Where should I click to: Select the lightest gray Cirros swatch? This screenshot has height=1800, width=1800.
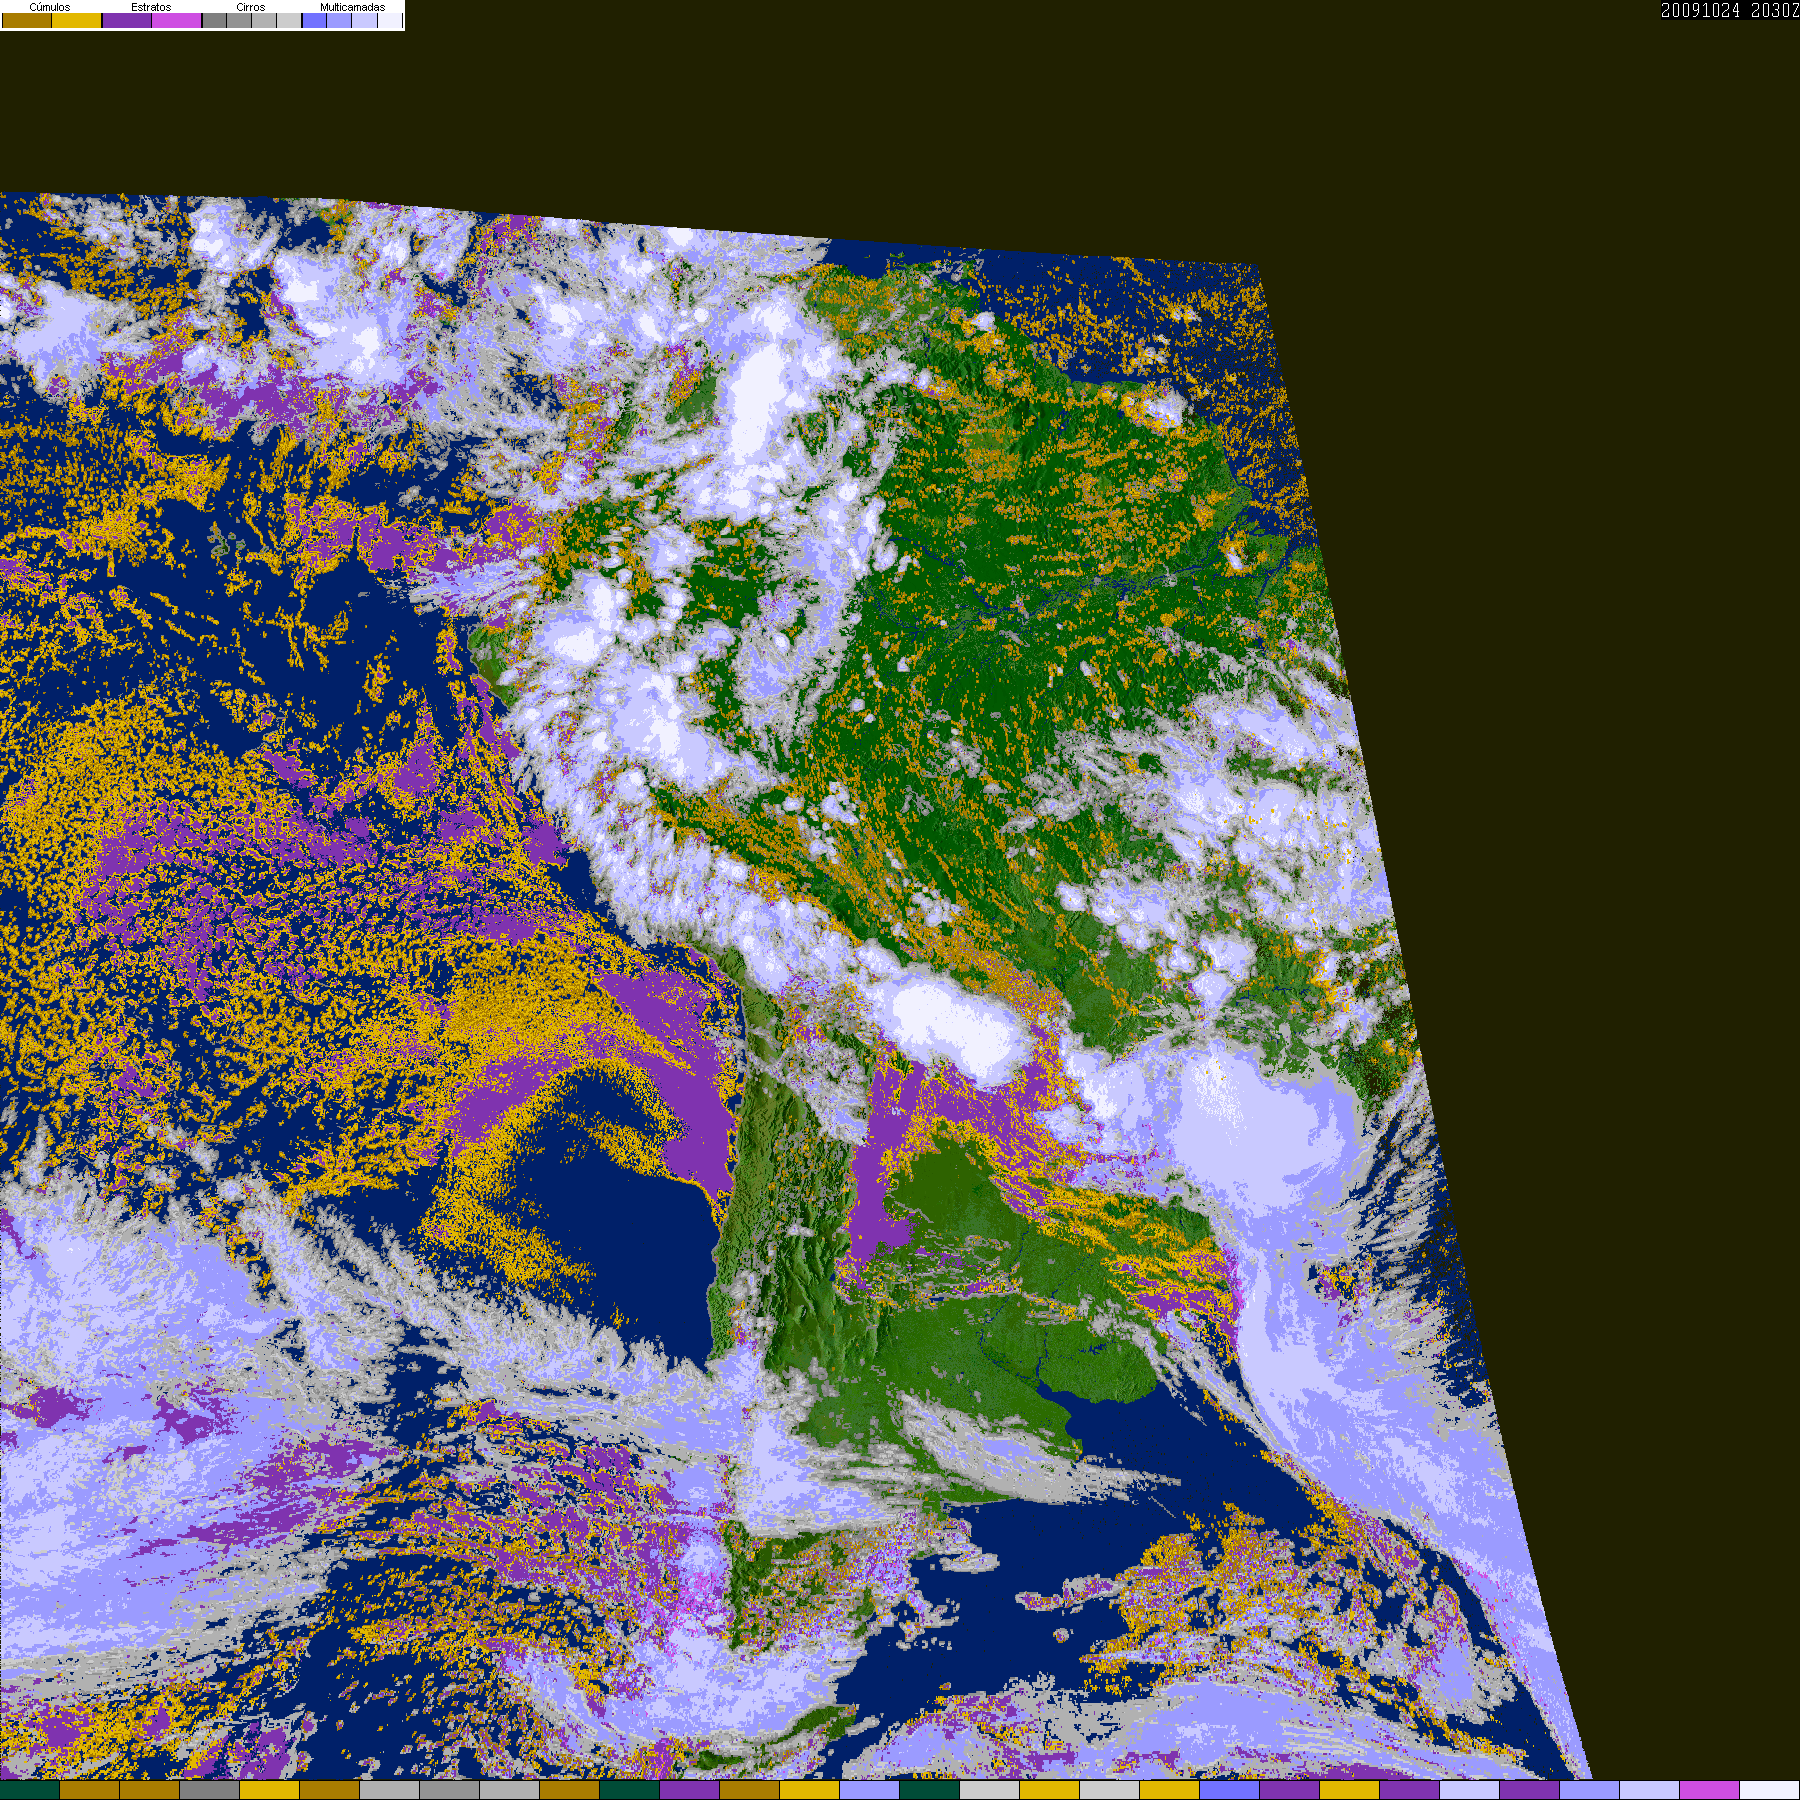pyautogui.click(x=289, y=20)
